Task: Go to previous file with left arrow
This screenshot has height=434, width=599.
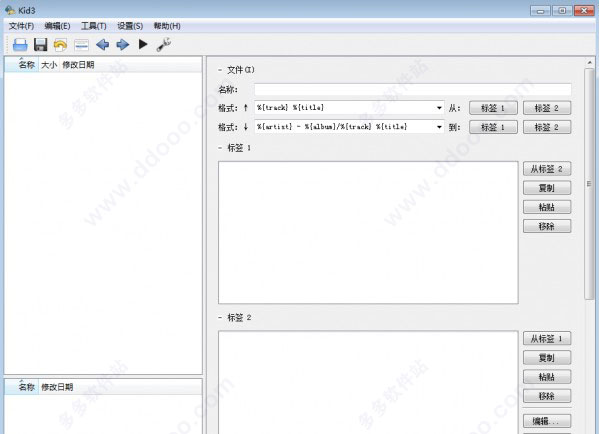Action: tap(102, 45)
